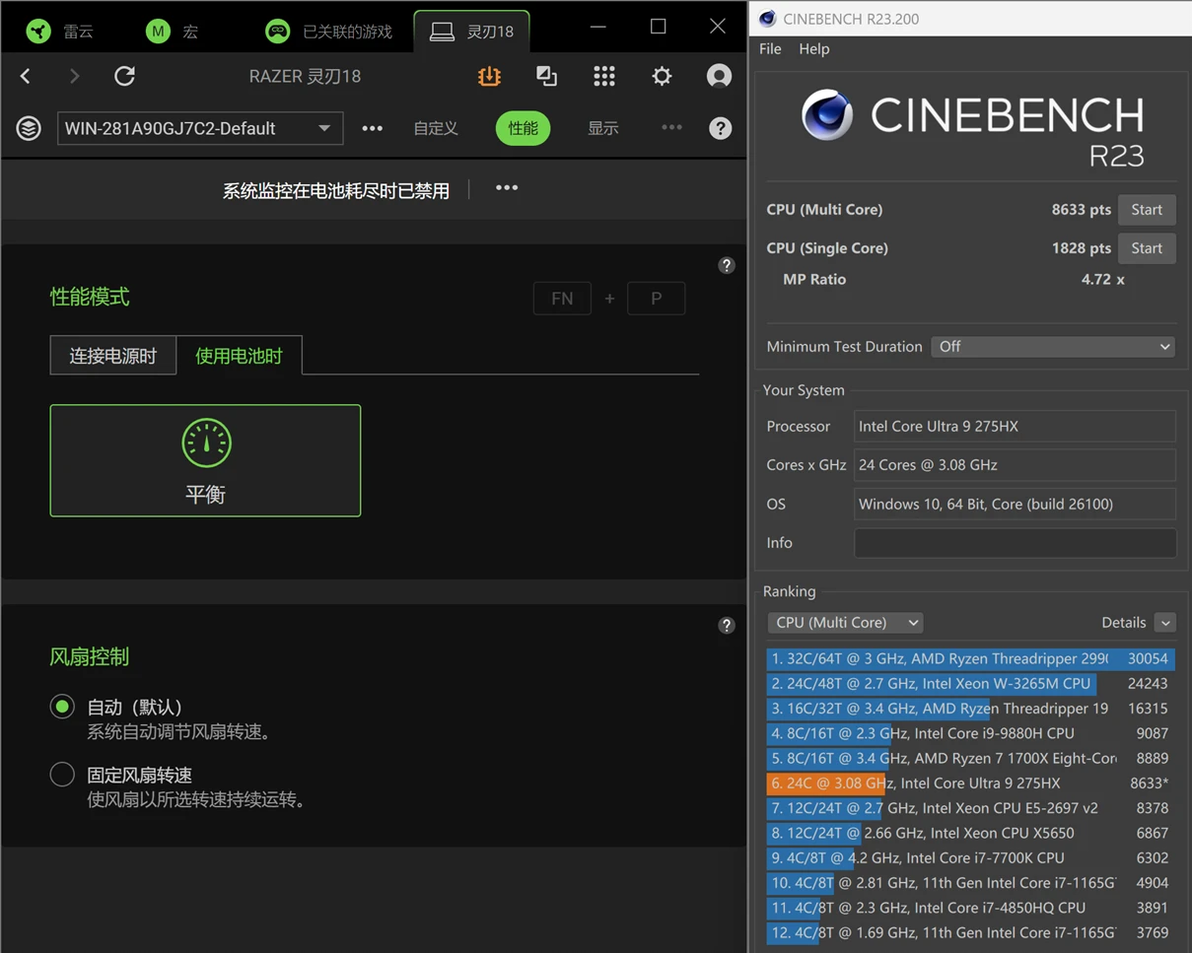Open system monitor three-dot menu
This screenshot has height=953, width=1192.
(507, 188)
